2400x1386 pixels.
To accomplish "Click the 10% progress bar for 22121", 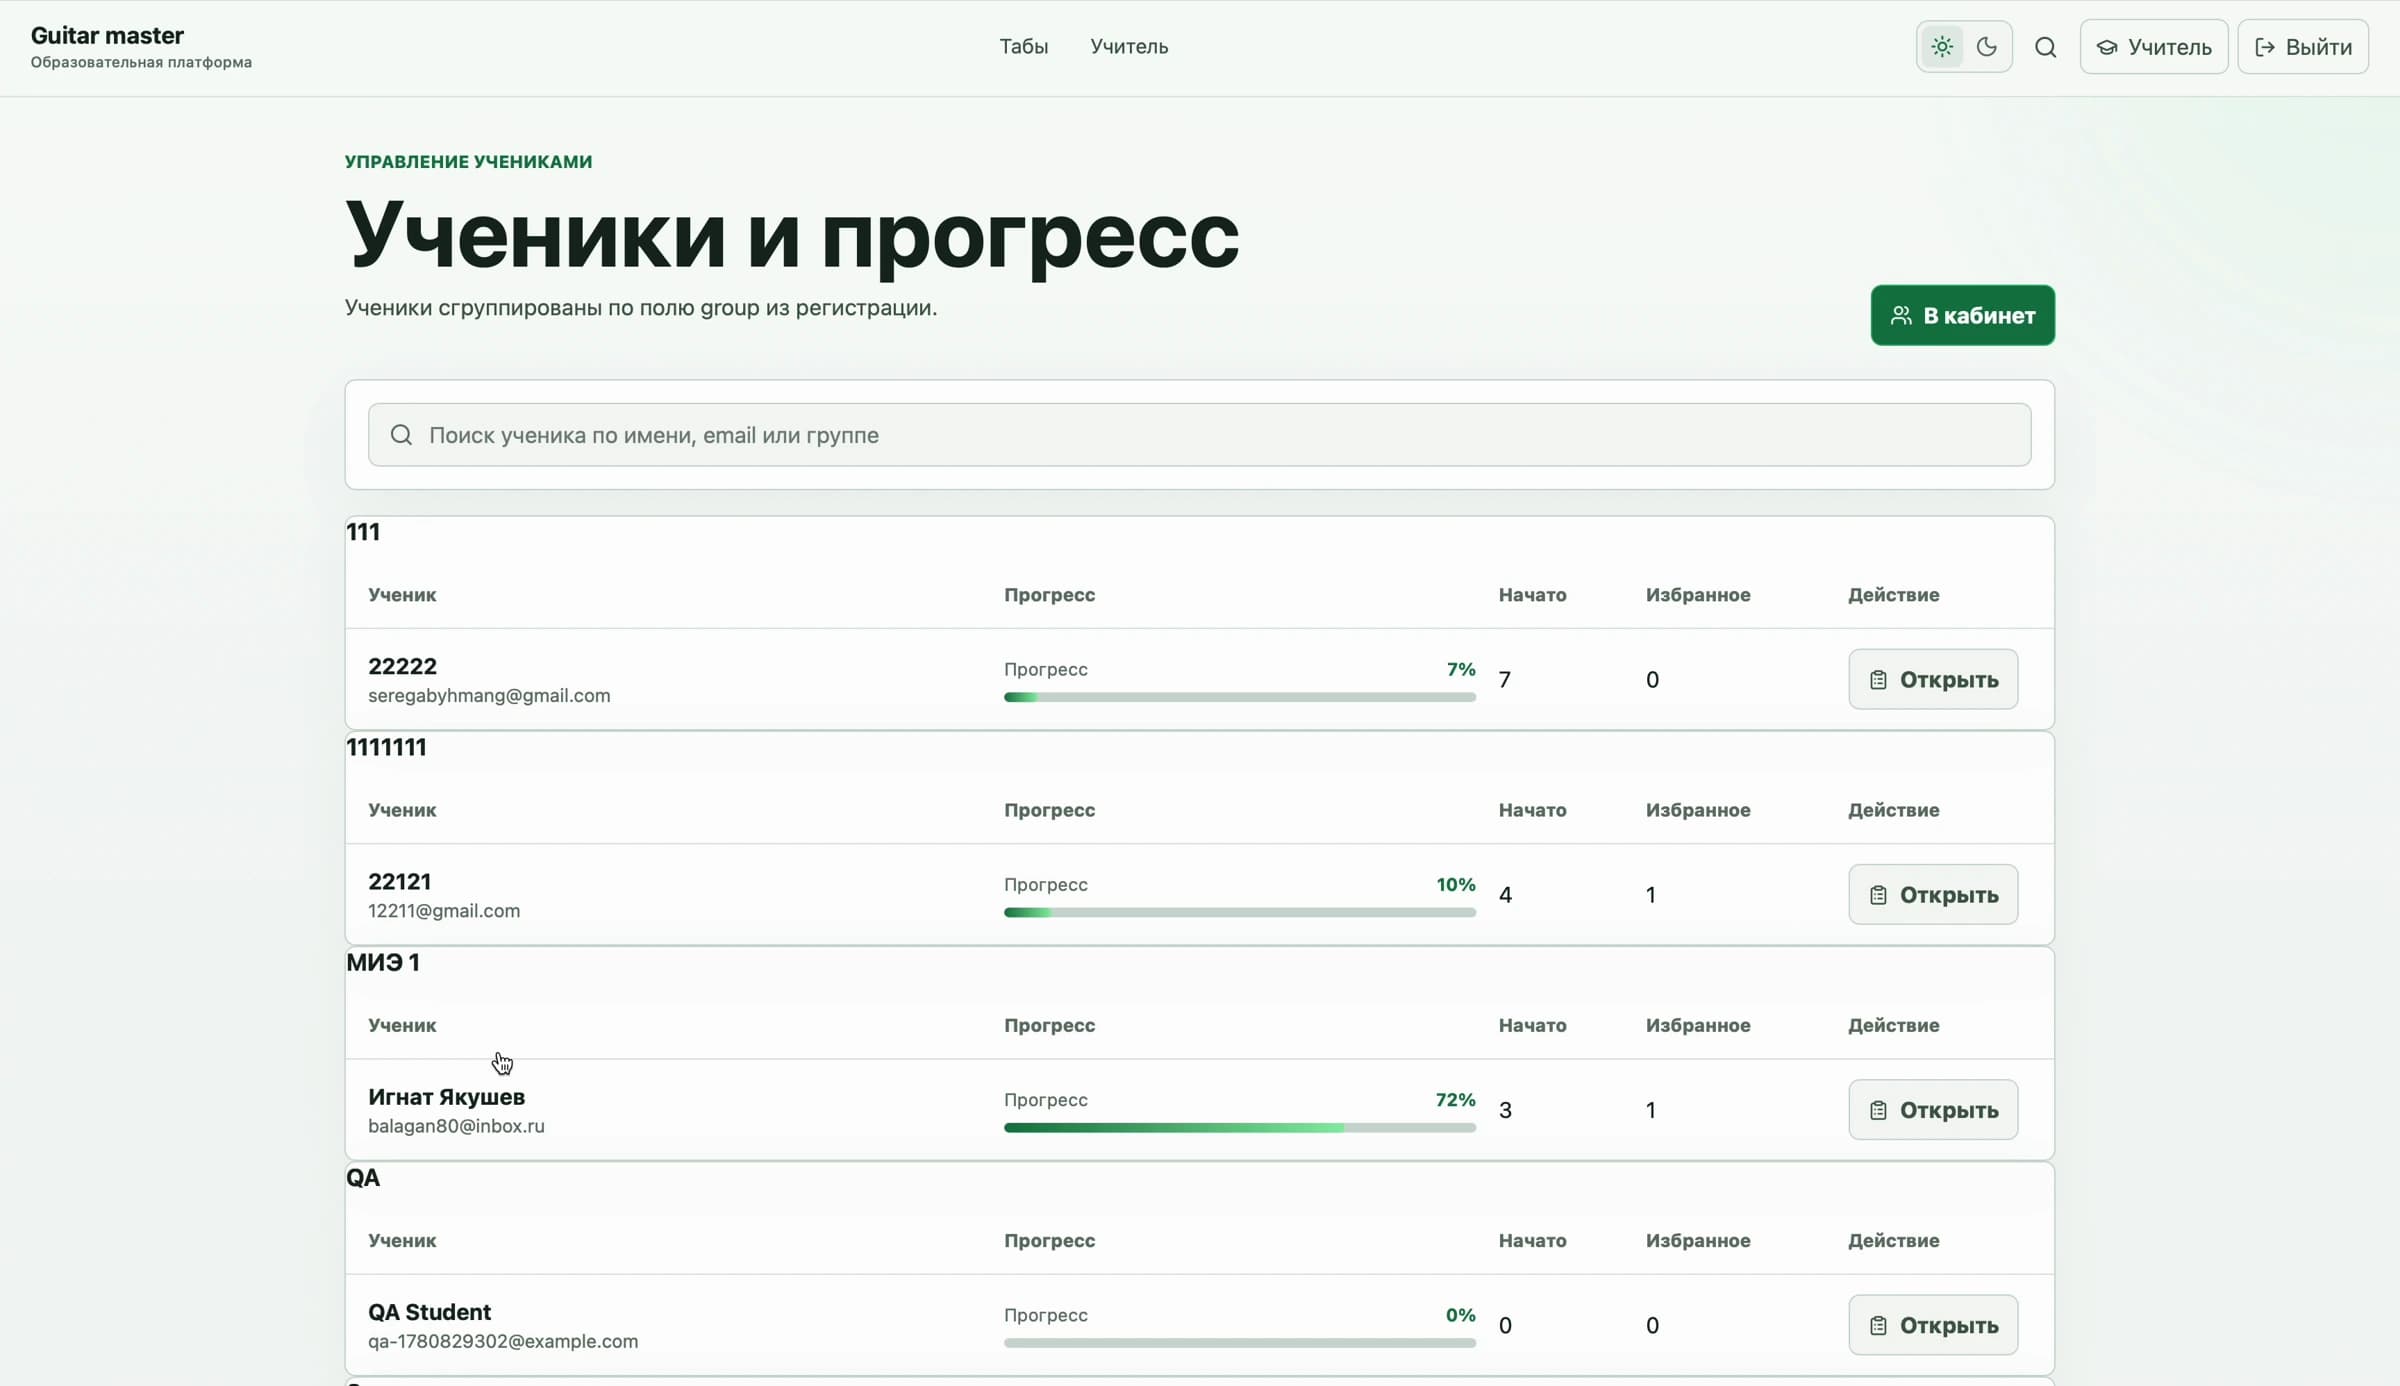I will click(x=1240, y=913).
